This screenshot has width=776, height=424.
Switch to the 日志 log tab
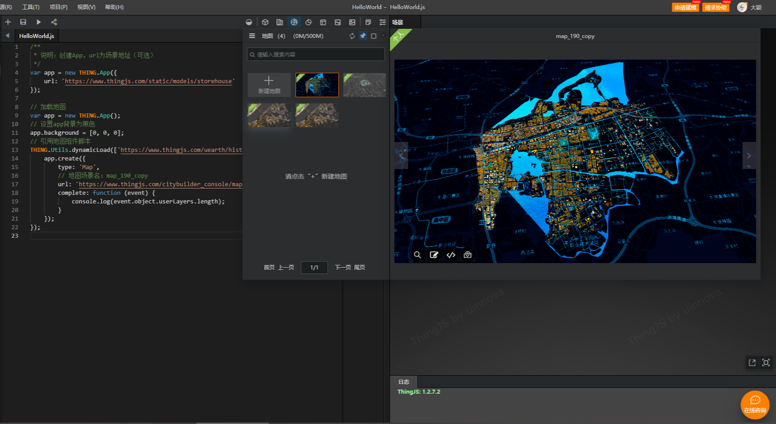tap(404, 382)
